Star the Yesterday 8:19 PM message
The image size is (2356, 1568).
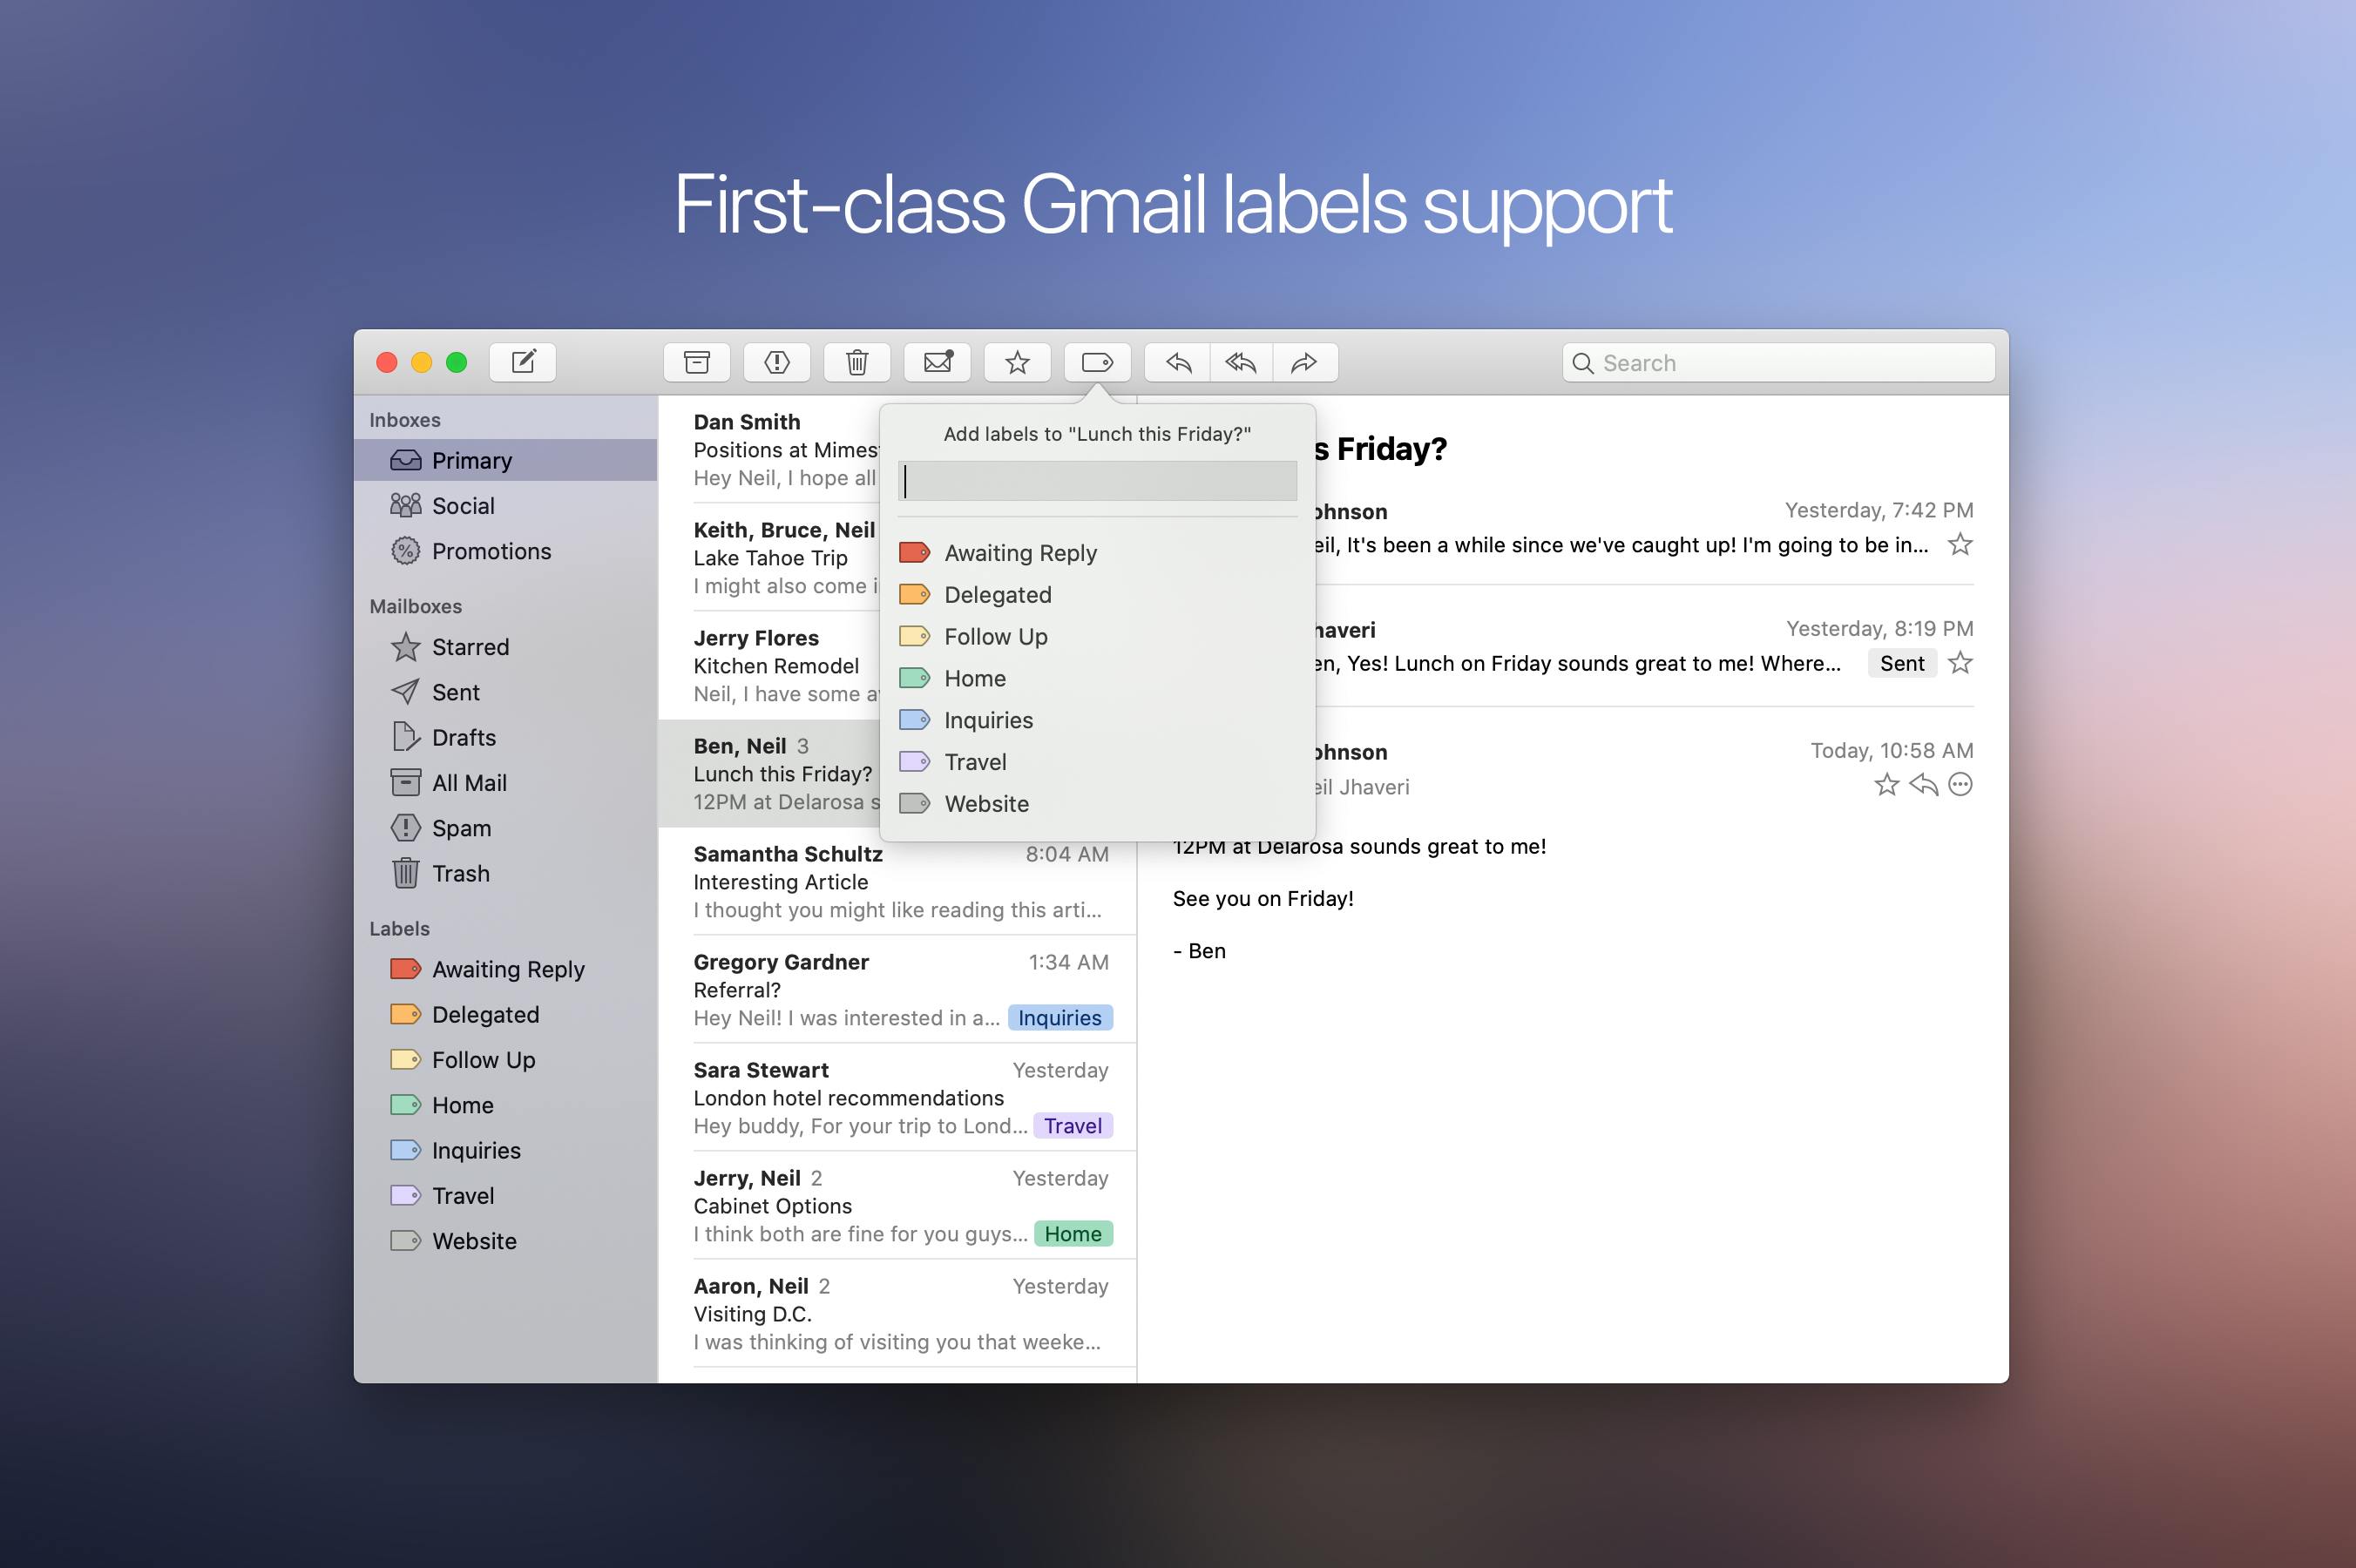(1960, 663)
